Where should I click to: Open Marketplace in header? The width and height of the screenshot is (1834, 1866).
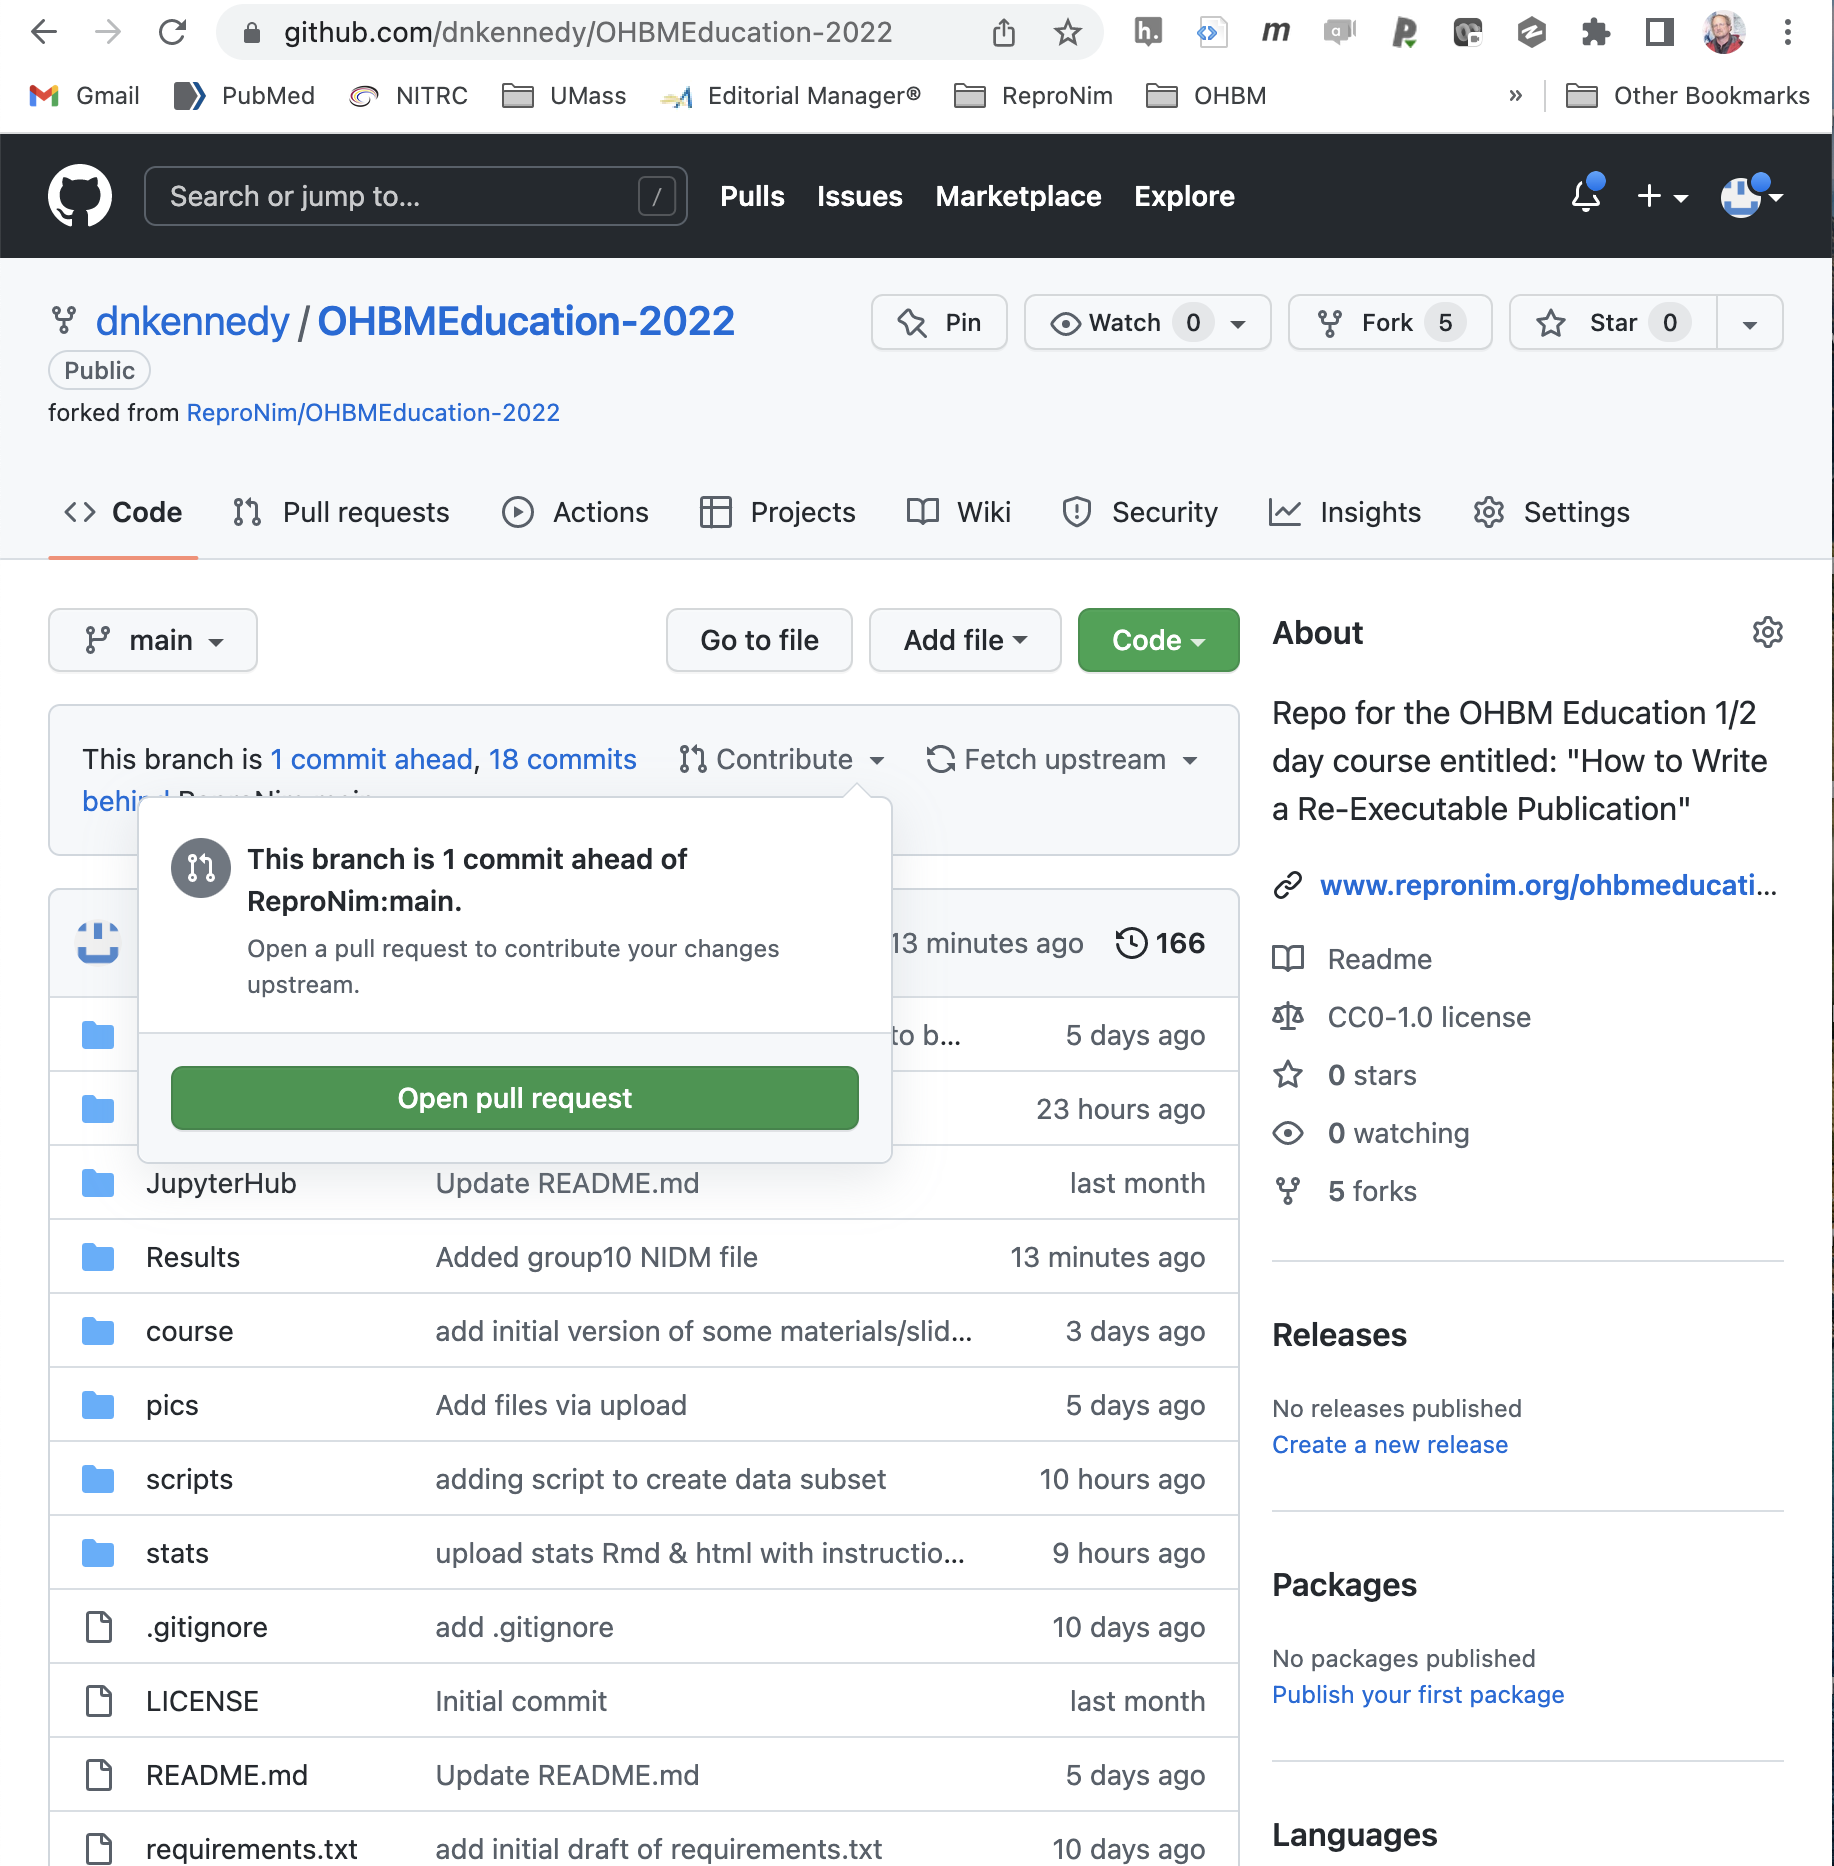[x=1018, y=196]
